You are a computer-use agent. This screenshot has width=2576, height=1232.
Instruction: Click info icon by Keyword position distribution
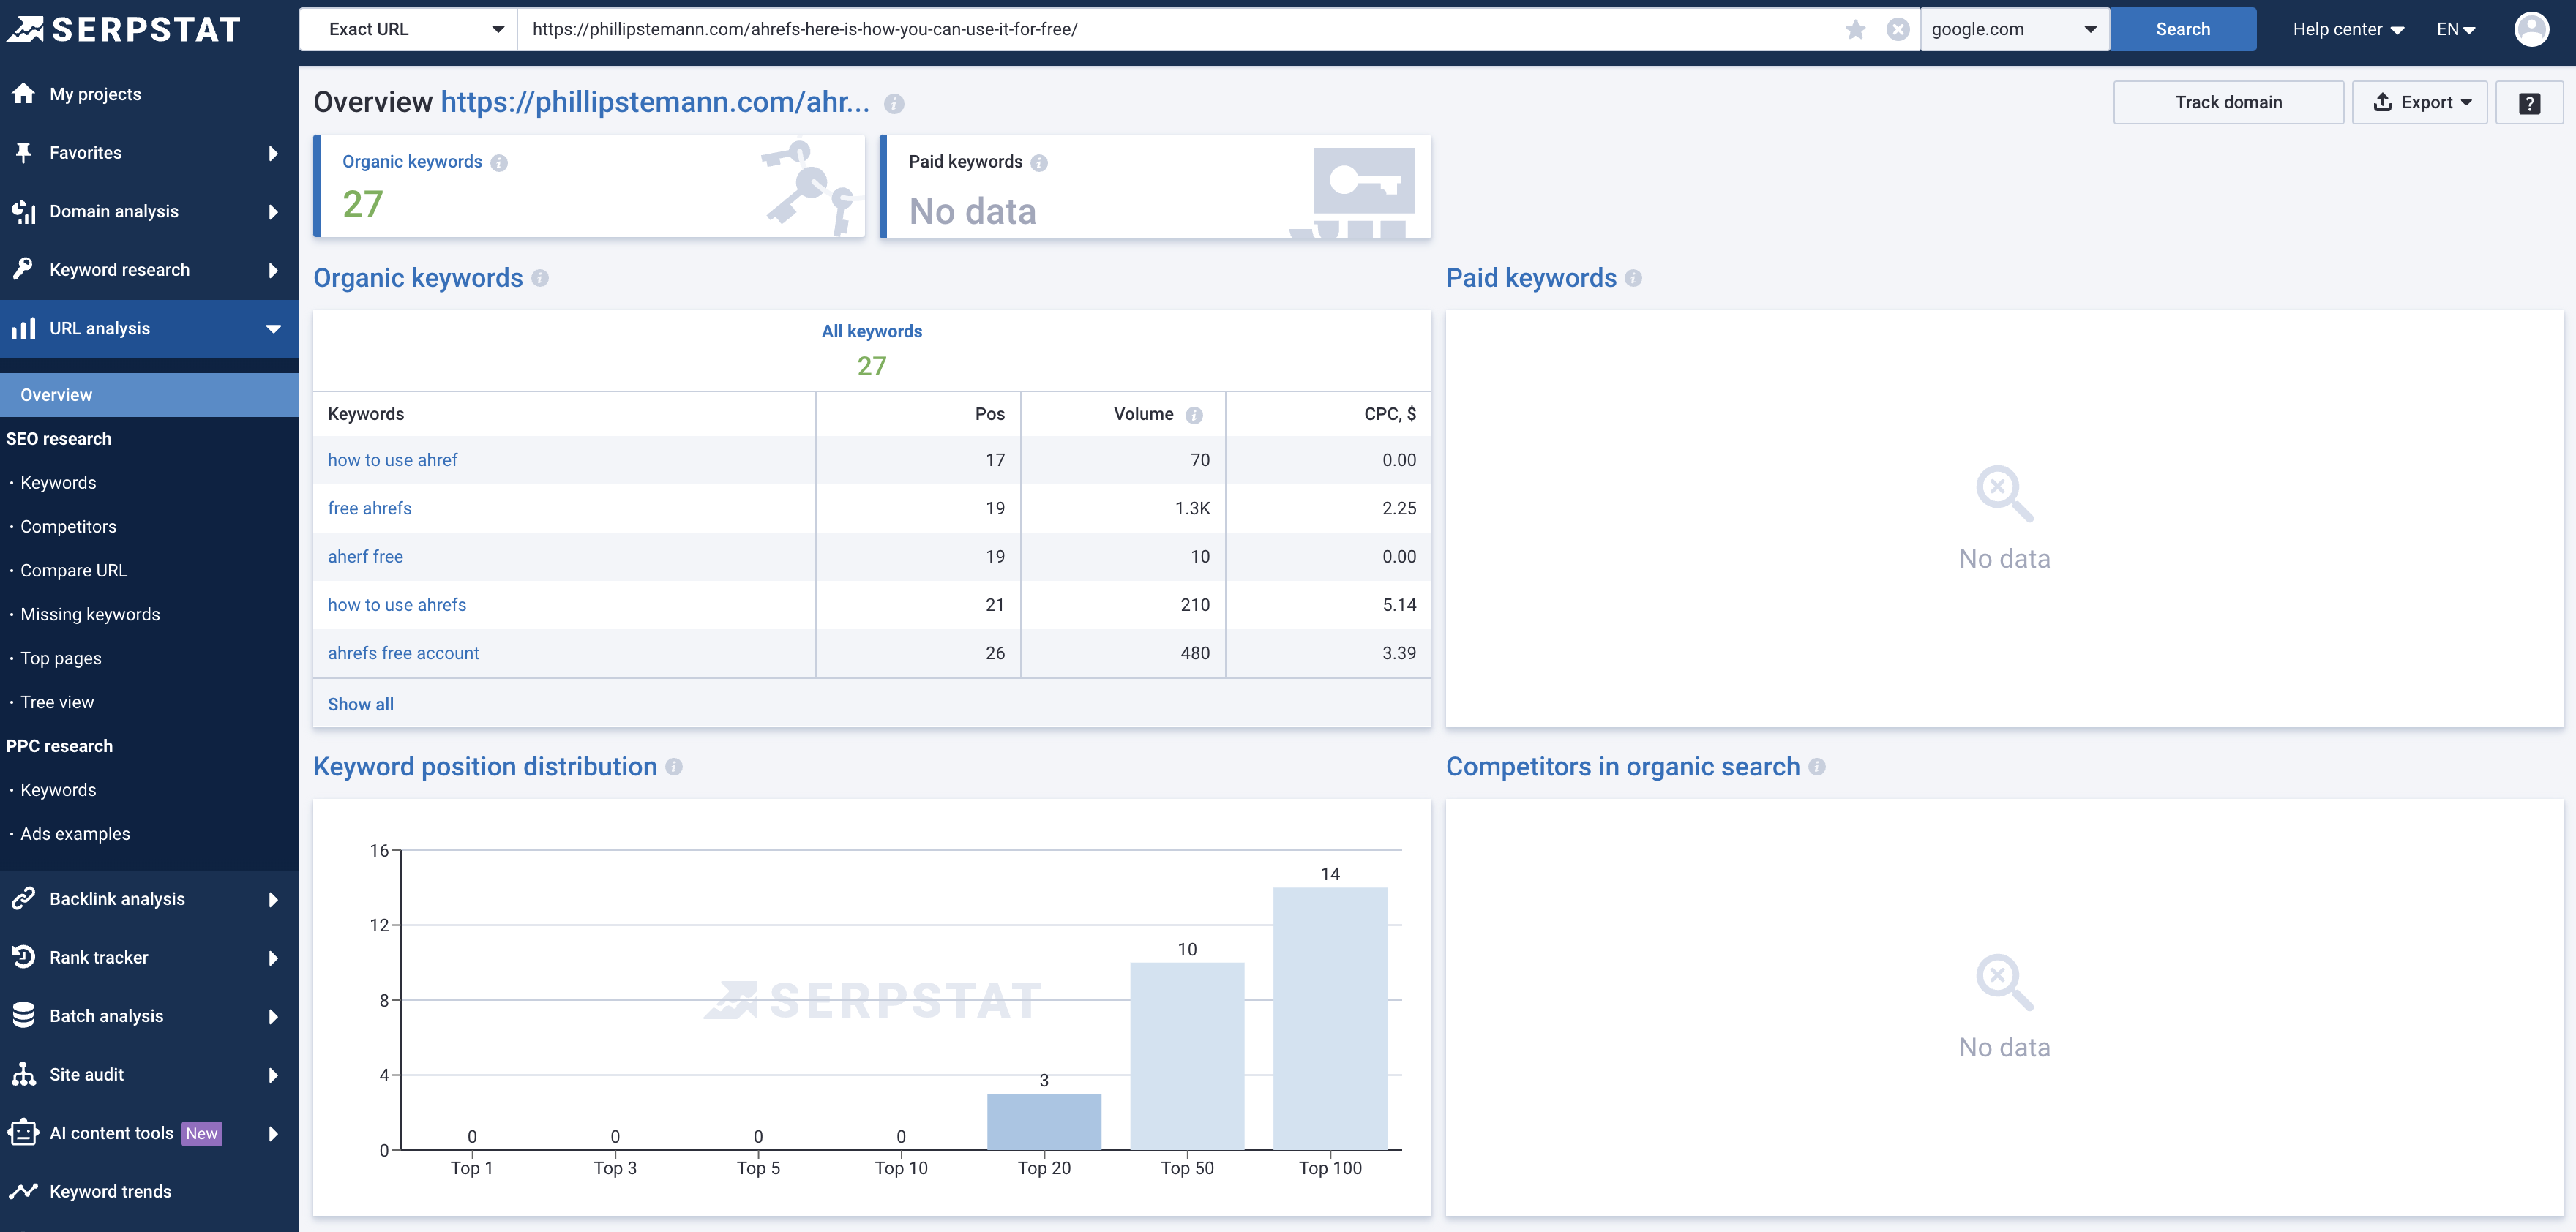pos(674,767)
